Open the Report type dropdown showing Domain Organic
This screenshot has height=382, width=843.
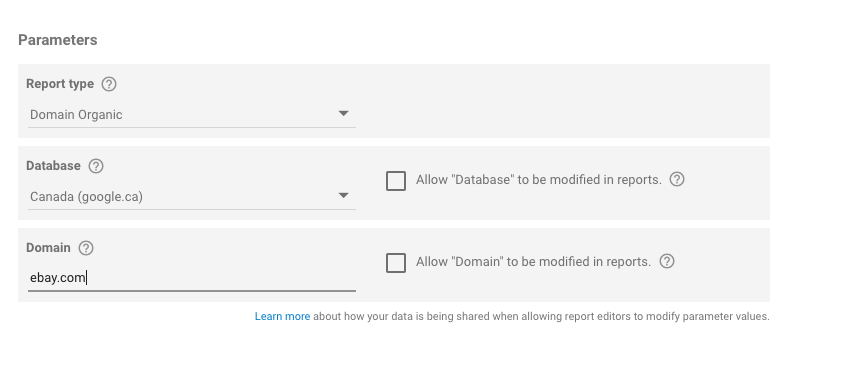191,114
